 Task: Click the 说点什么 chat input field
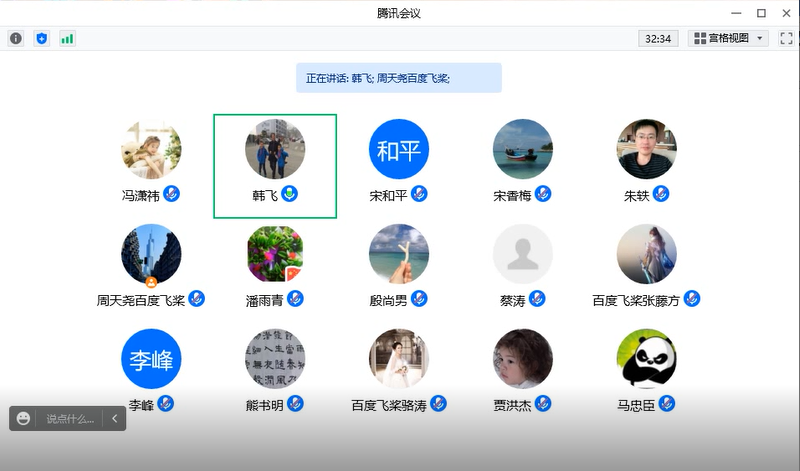70,419
